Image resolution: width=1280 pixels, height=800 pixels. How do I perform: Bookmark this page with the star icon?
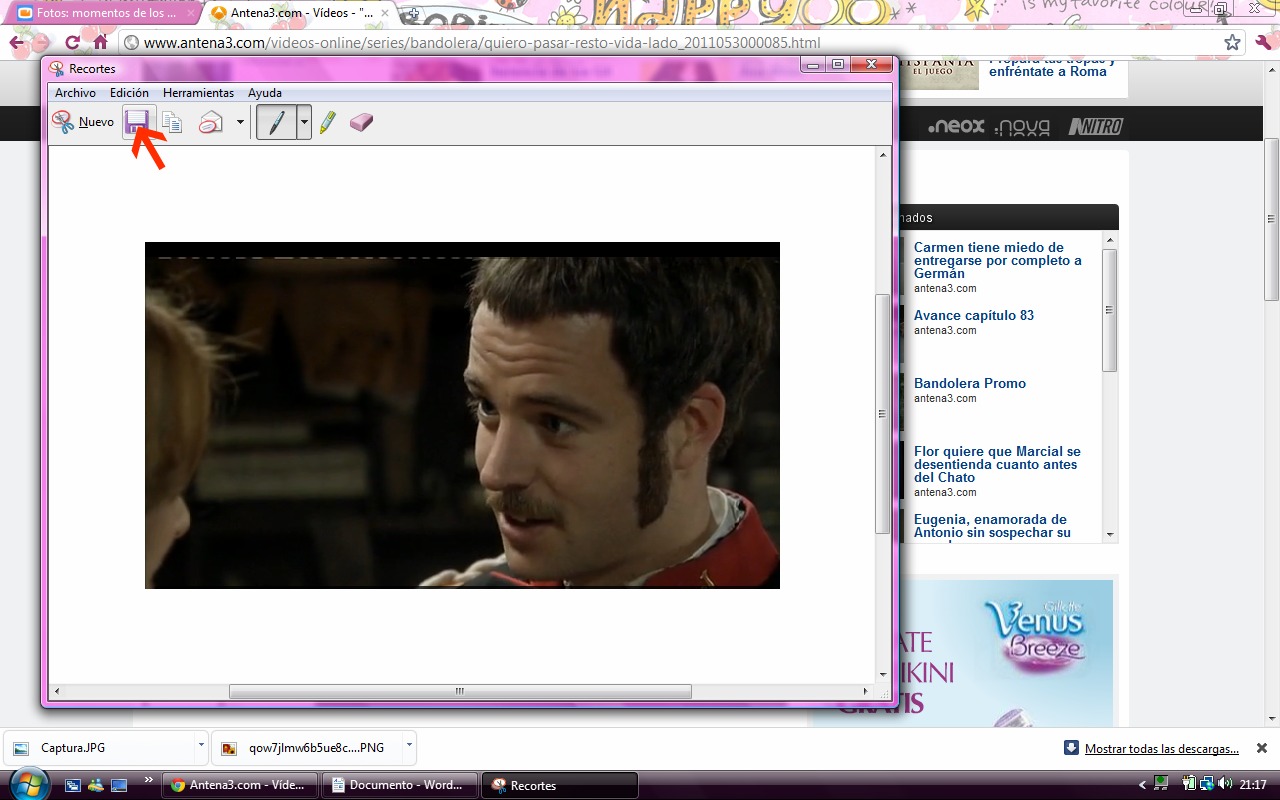1232,43
